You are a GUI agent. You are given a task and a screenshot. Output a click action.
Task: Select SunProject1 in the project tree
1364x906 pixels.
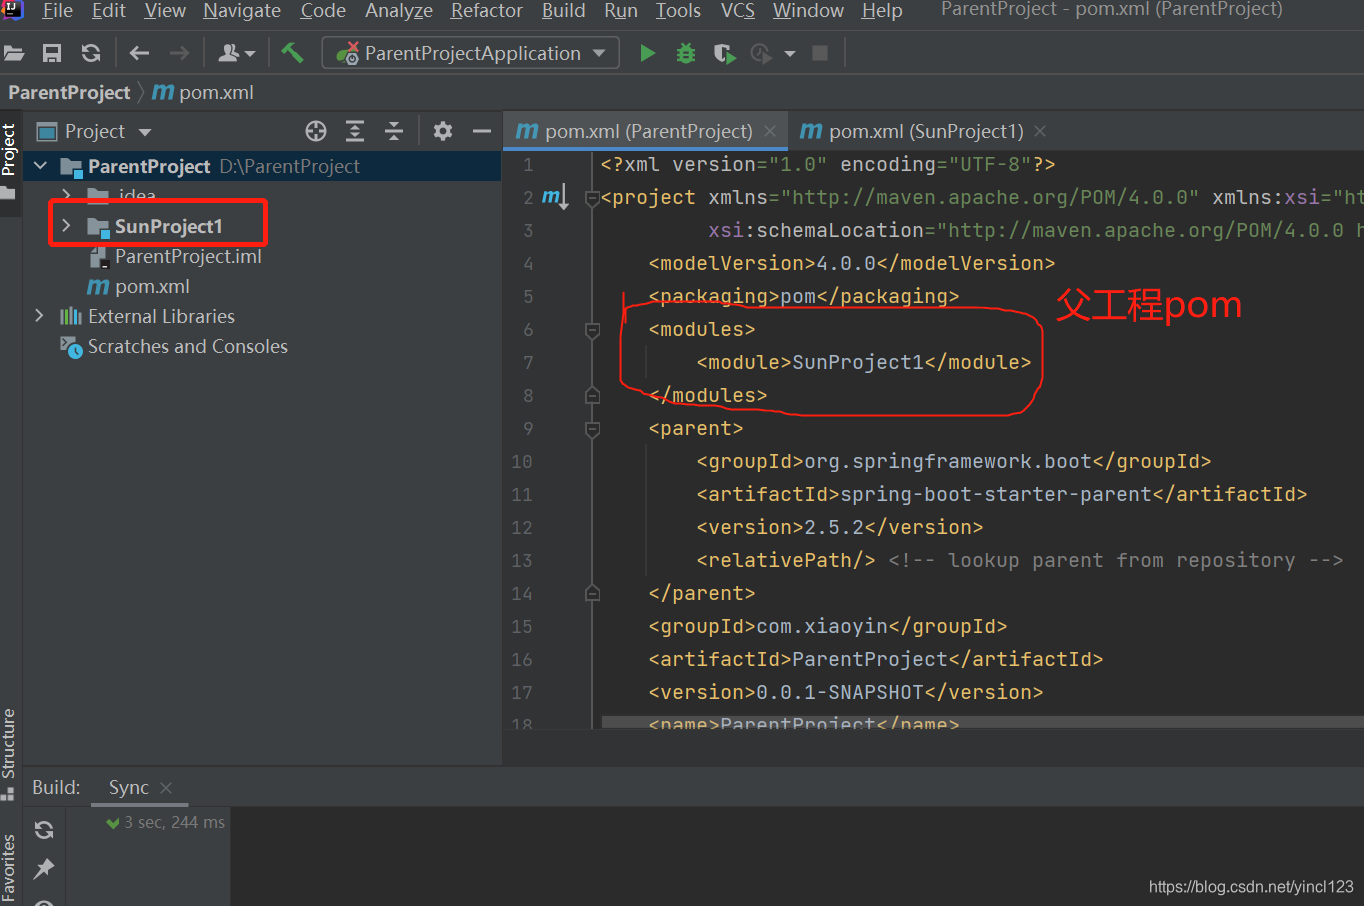[169, 226]
